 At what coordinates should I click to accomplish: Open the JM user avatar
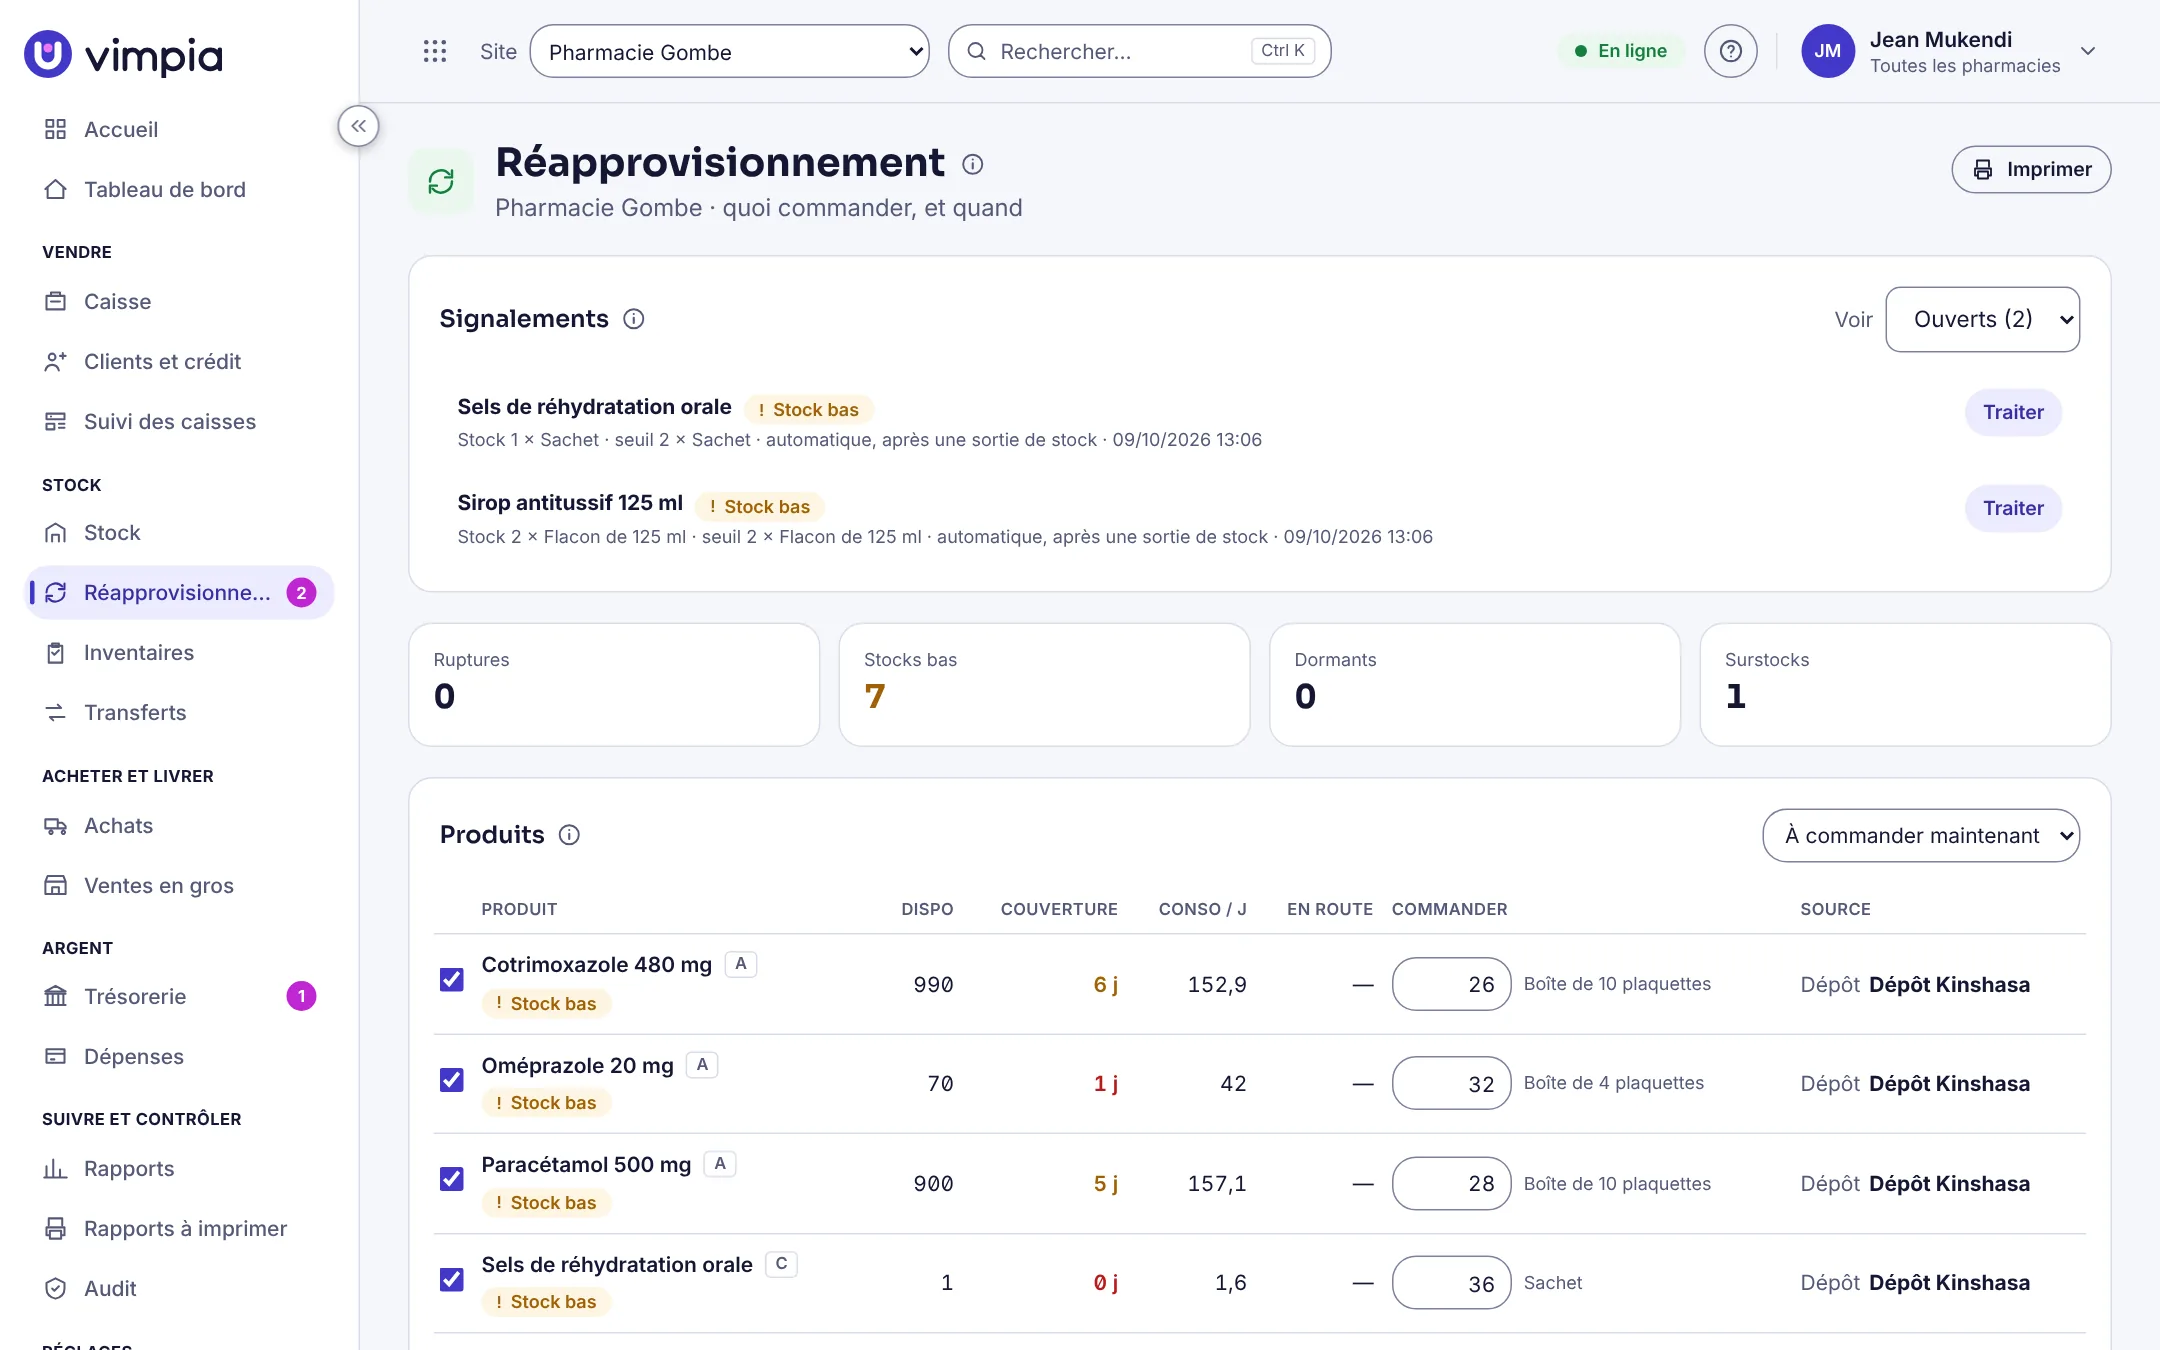tap(1828, 51)
